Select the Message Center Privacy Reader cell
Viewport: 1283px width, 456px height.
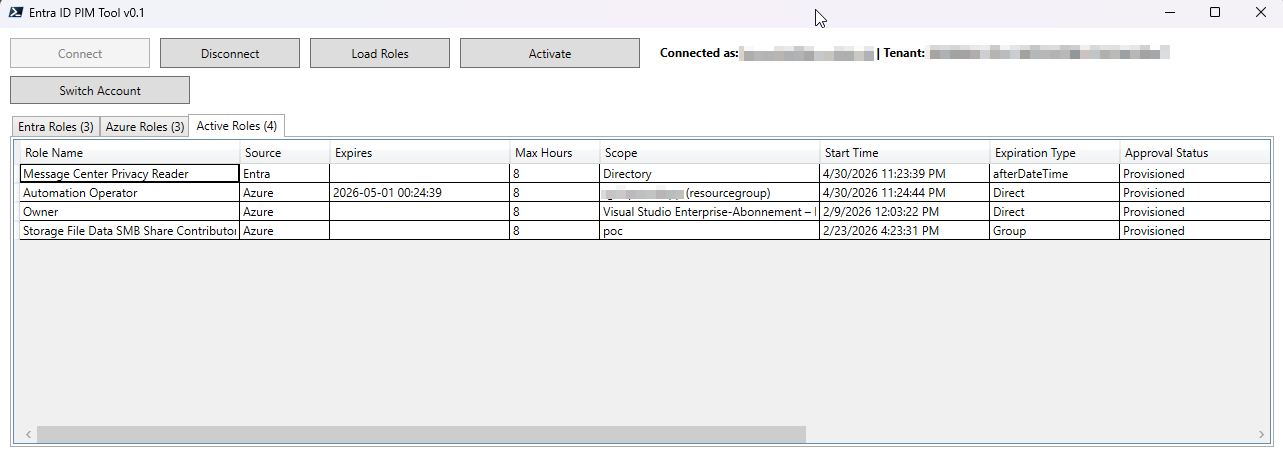(130, 174)
